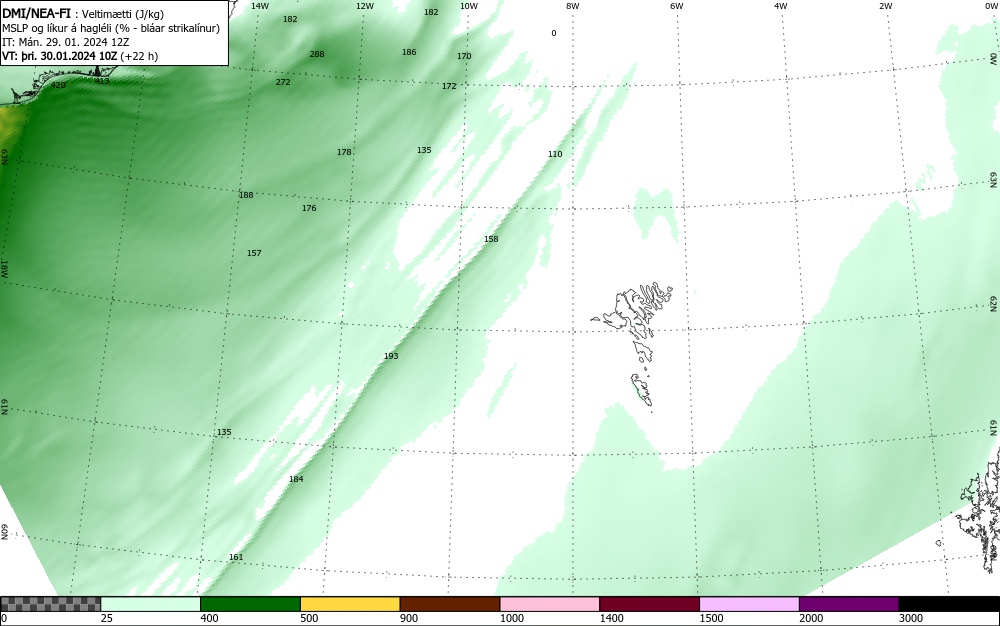Click the dark green 400–500 legend swatch
This screenshot has height=626, width=1000.
250,604
